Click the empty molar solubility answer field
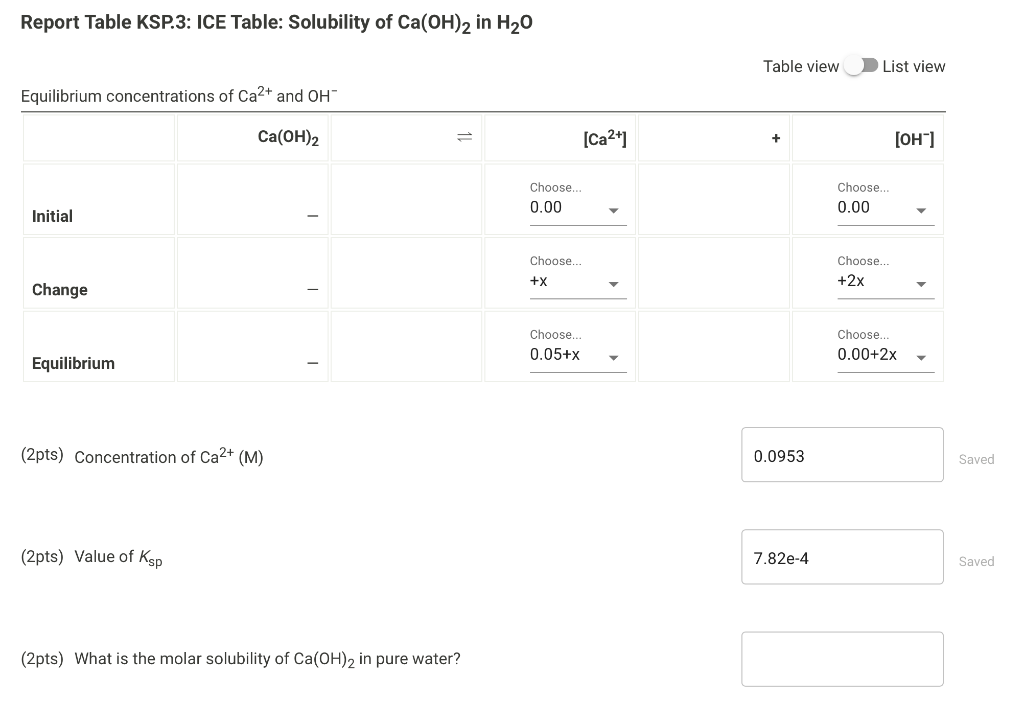This screenshot has height=701, width=1024. [841, 658]
